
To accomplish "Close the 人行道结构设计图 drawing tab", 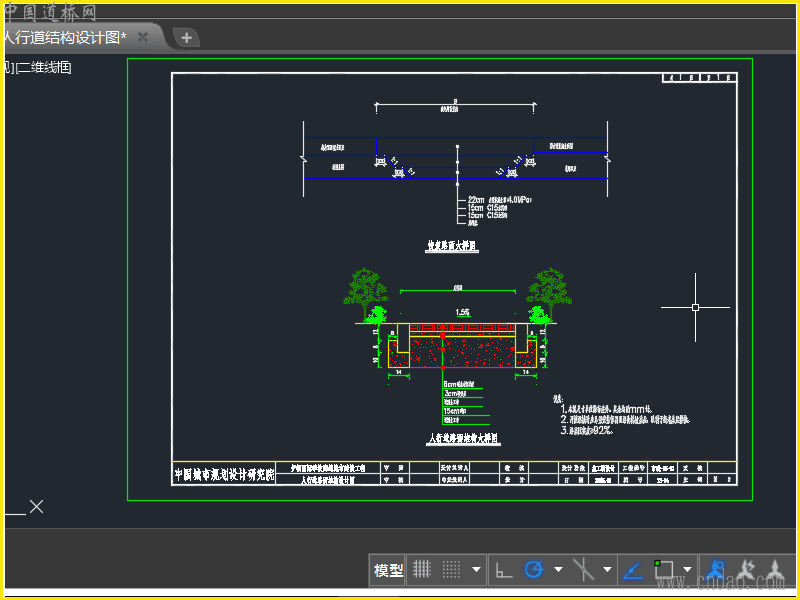I will coord(143,37).
